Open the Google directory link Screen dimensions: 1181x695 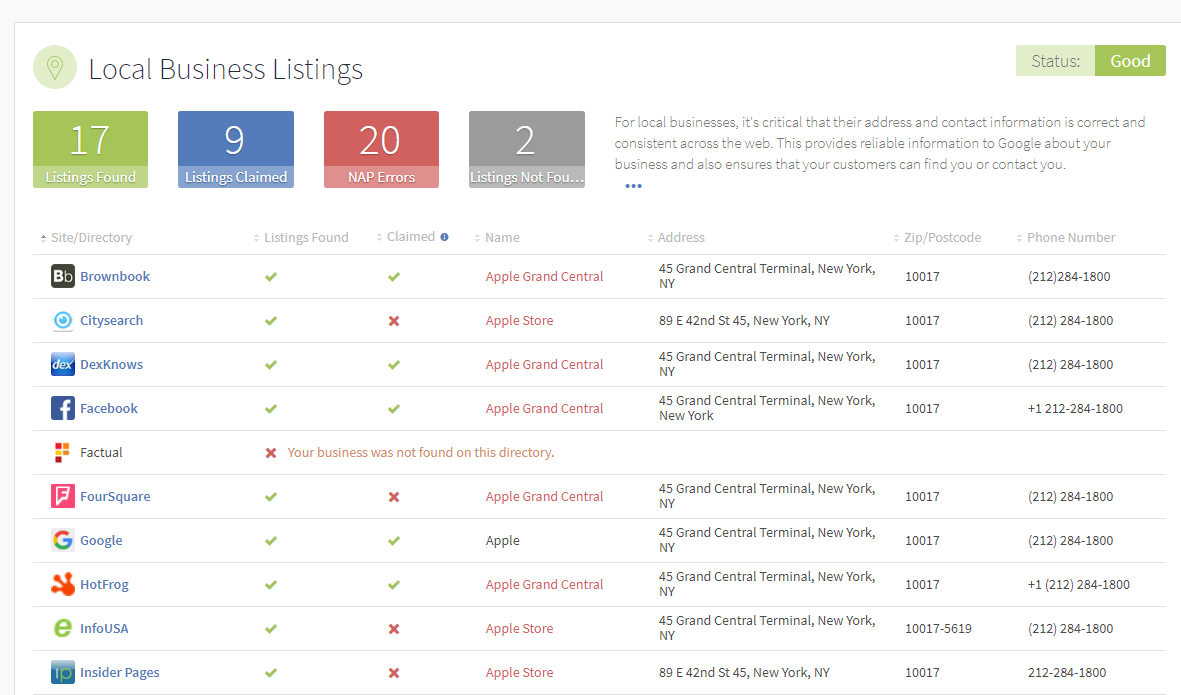coord(102,541)
